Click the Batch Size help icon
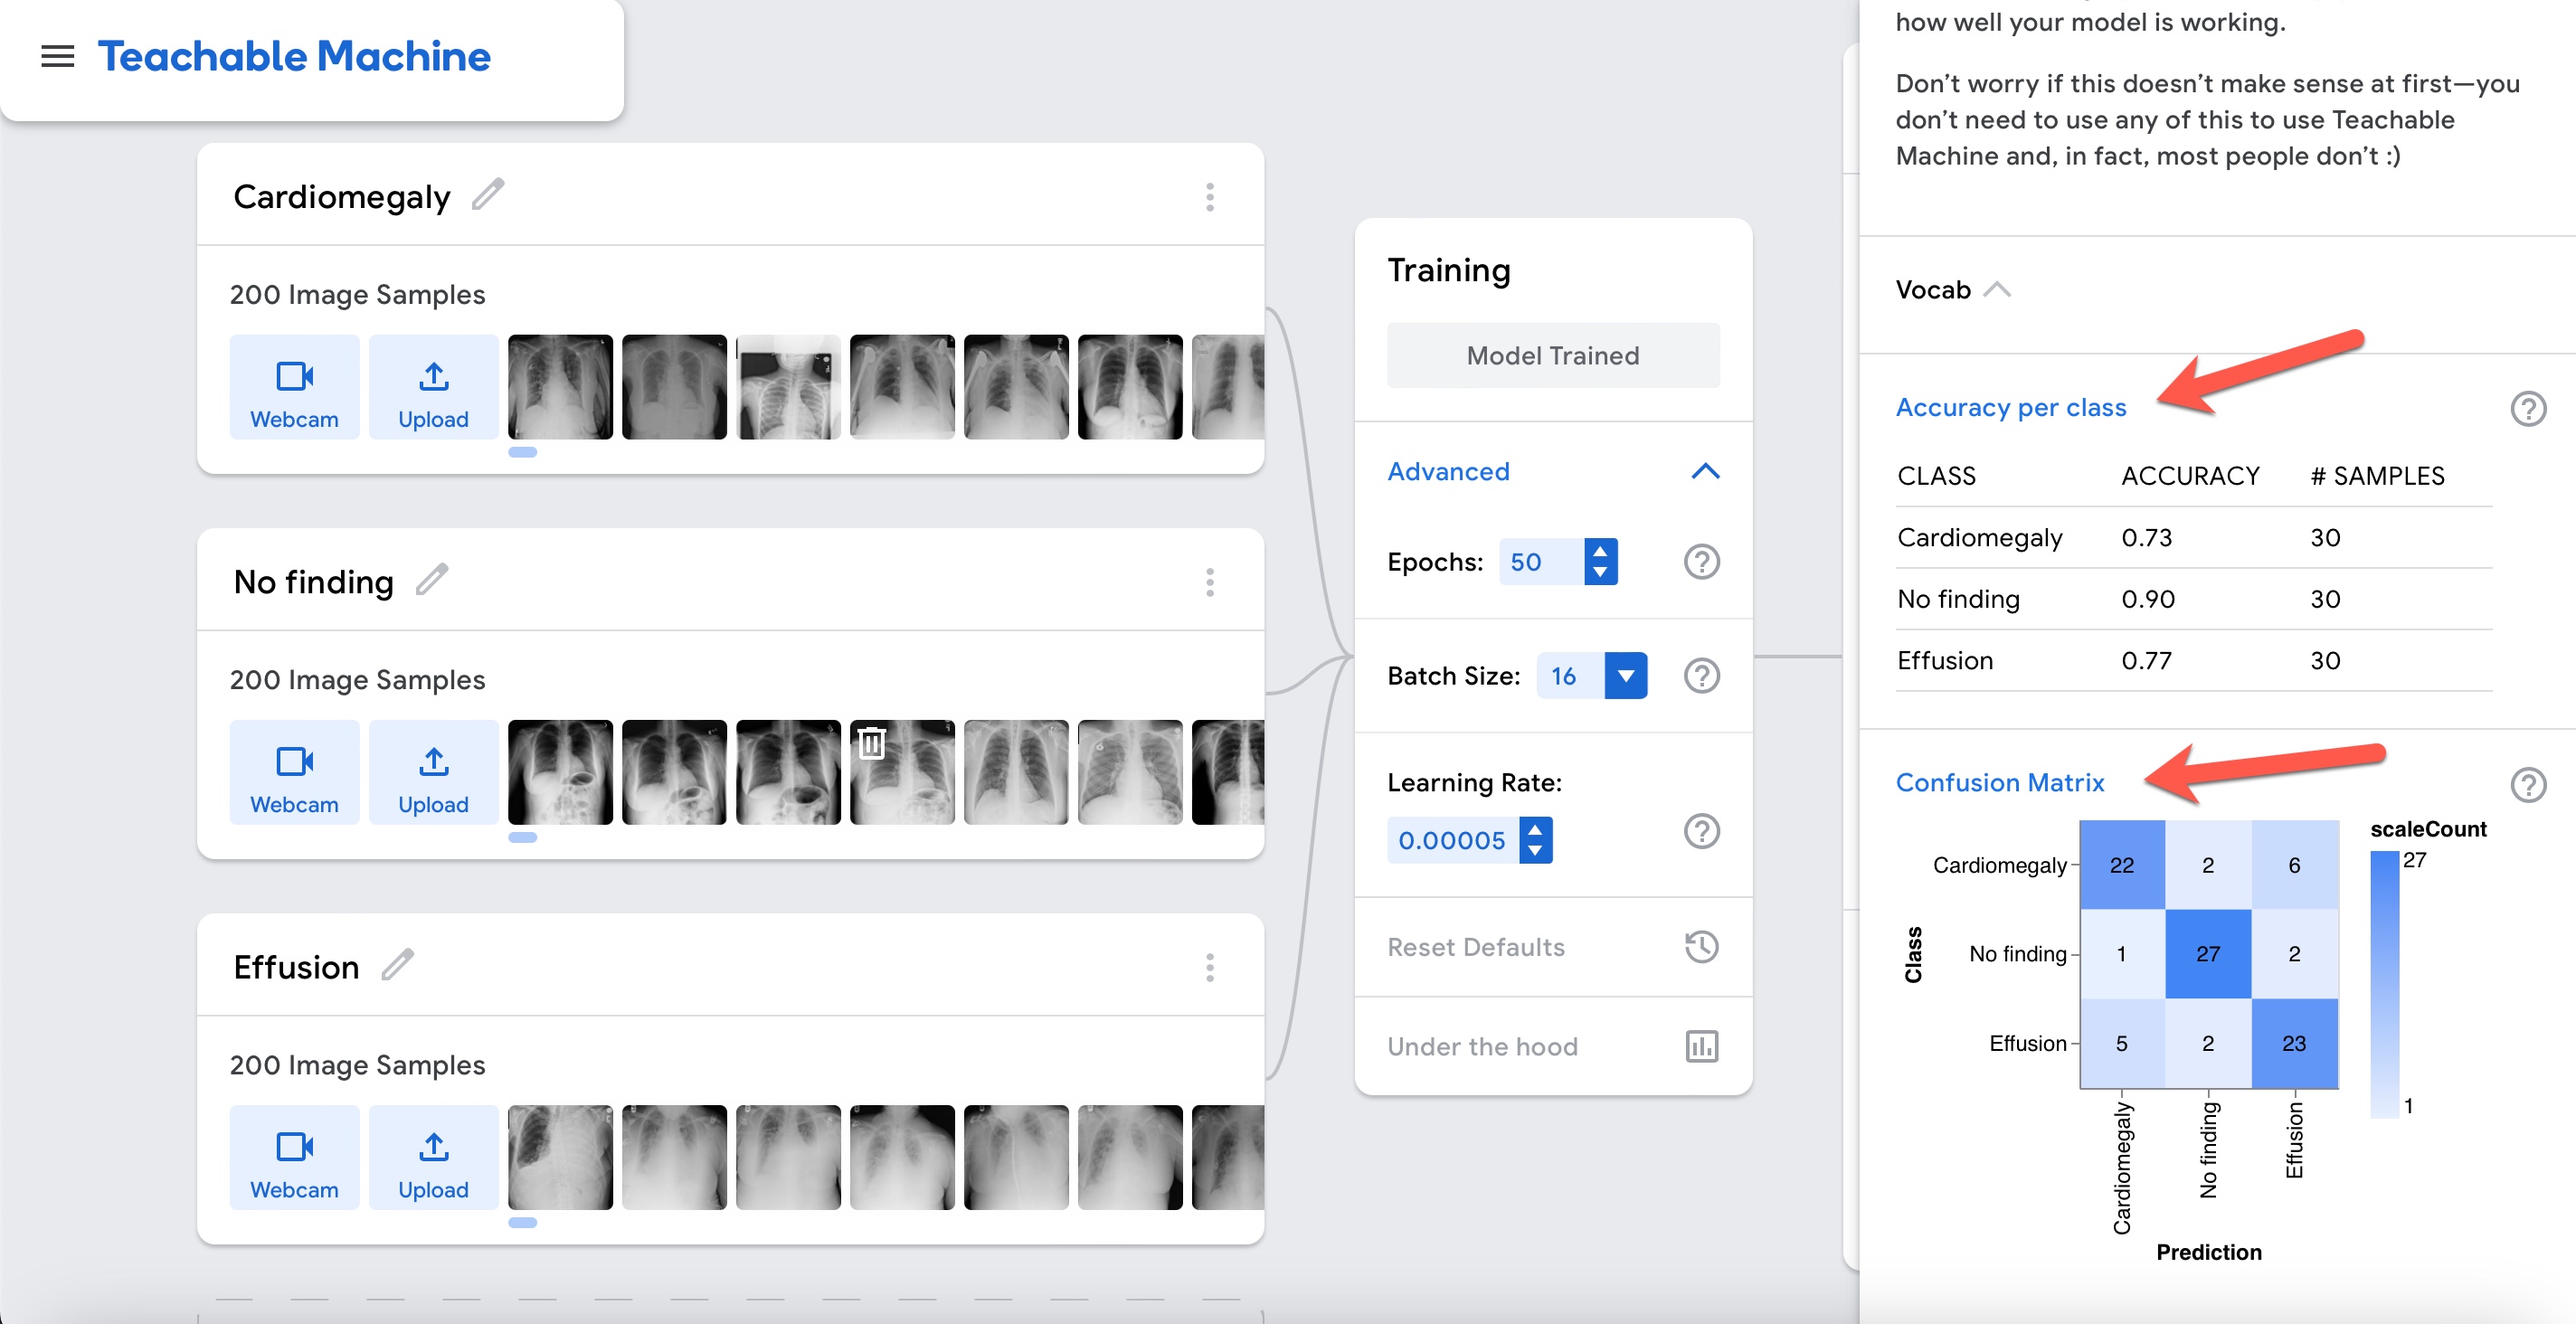The height and width of the screenshot is (1324, 2576). point(1701,676)
